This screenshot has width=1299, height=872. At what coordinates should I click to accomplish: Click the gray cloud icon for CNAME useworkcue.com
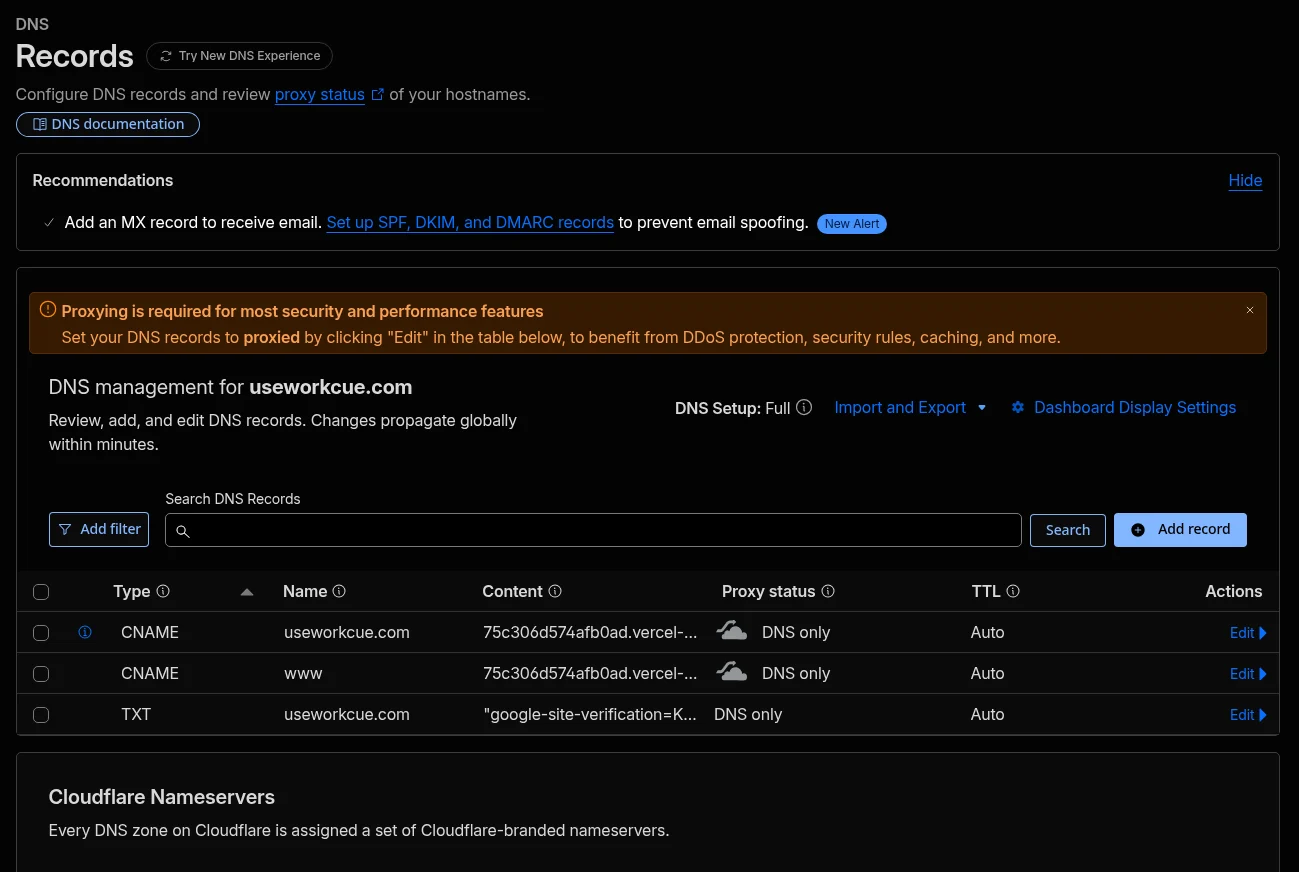[x=732, y=630]
